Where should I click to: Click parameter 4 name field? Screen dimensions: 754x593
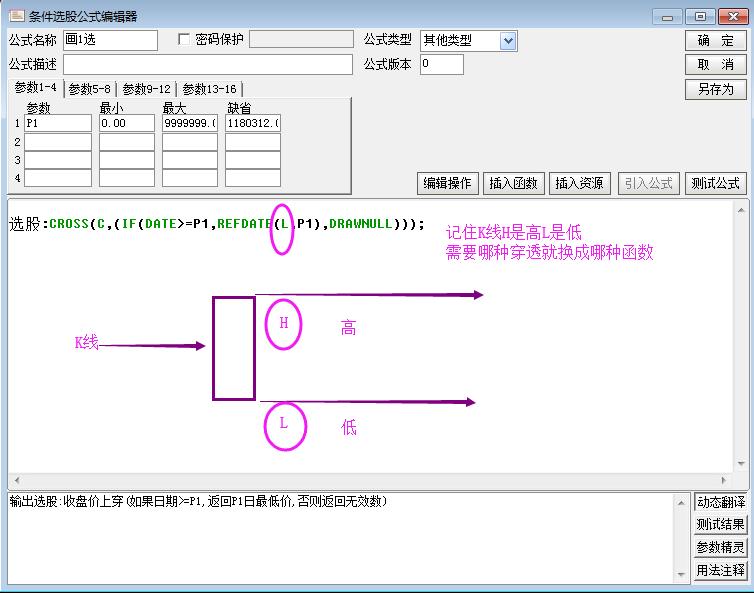coord(58,178)
